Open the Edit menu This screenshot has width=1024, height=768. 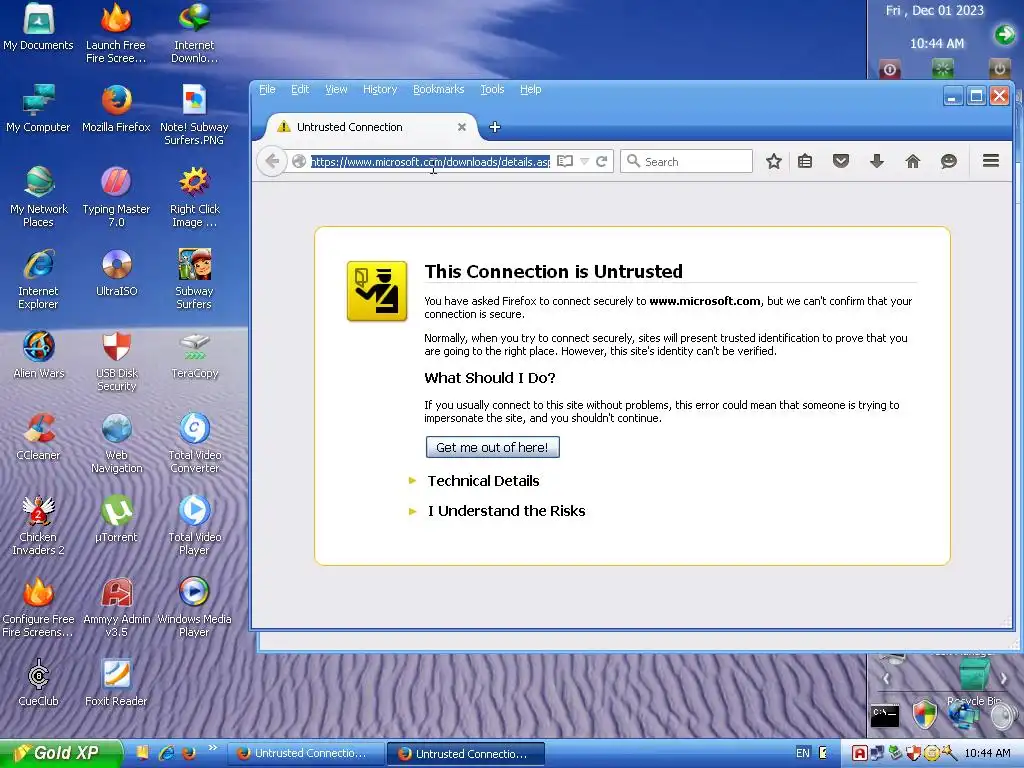click(x=300, y=89)
